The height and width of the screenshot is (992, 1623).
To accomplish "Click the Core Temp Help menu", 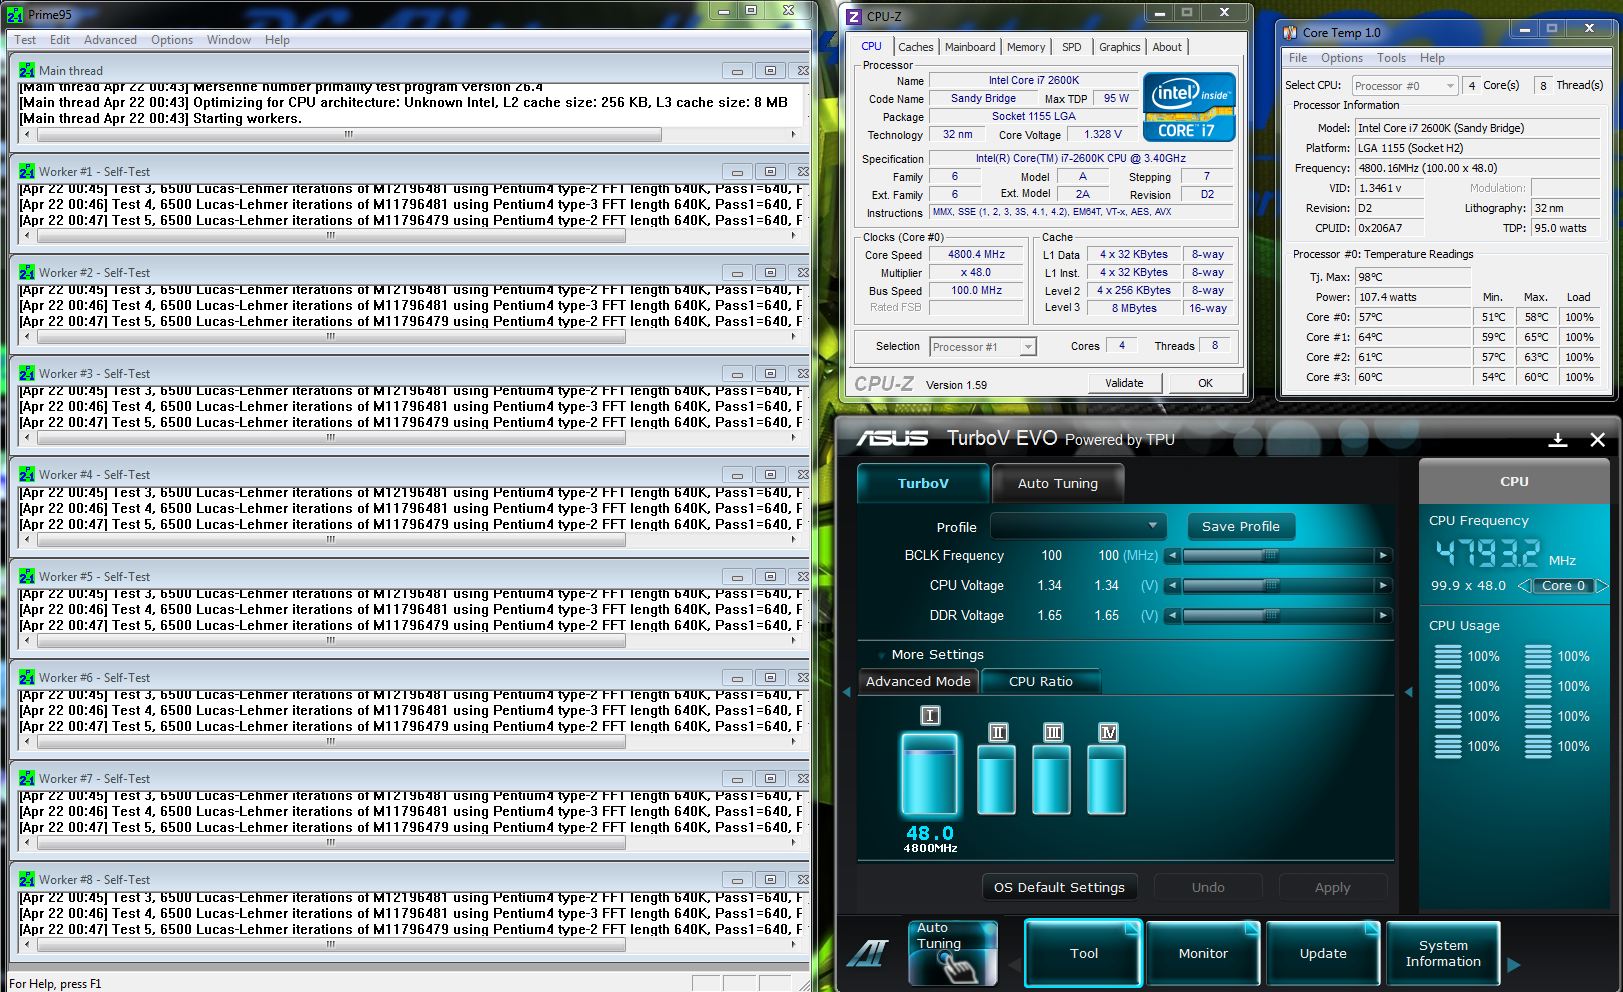I will click(1432, 58).
